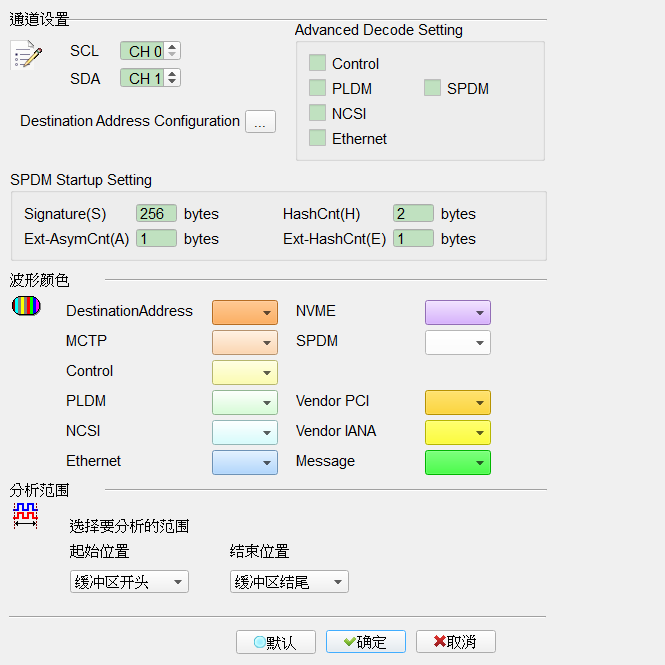
Task: Open Message color dropdown
Action: point(458,462)
